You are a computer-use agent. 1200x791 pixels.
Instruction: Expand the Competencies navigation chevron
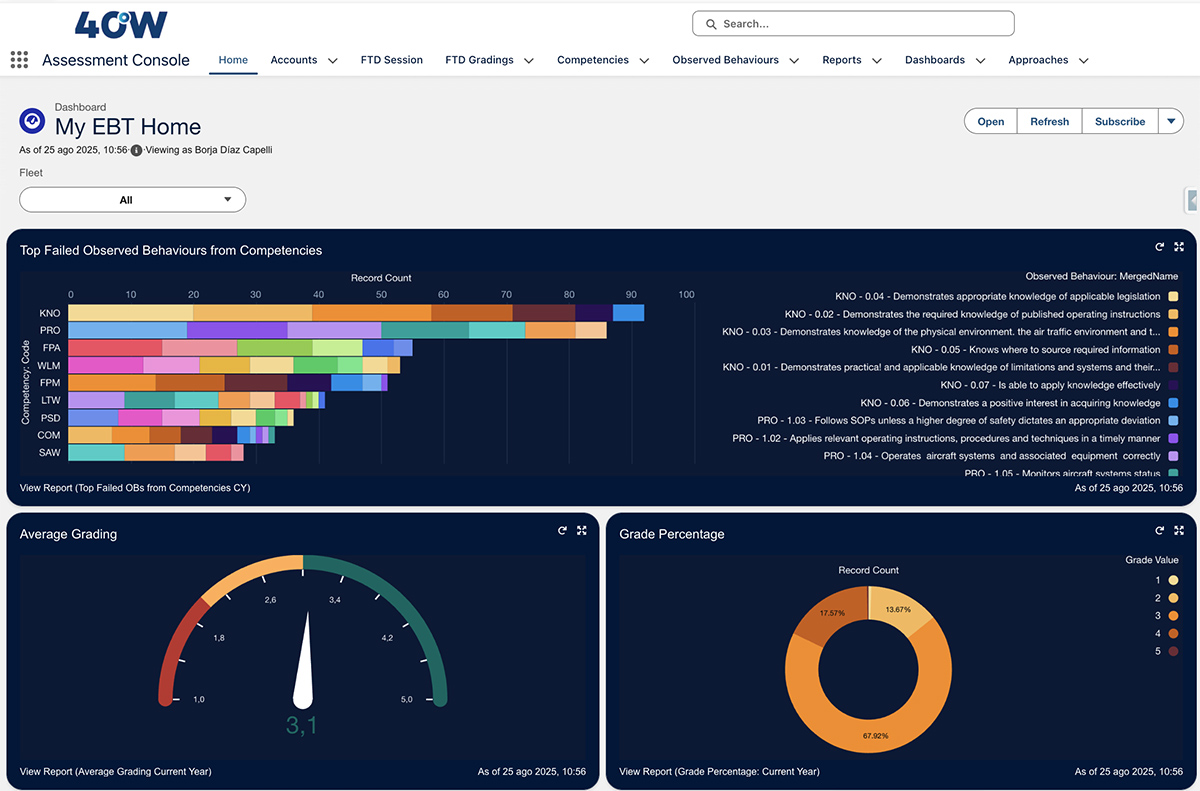pyautogui.click(x=644, y=61)
